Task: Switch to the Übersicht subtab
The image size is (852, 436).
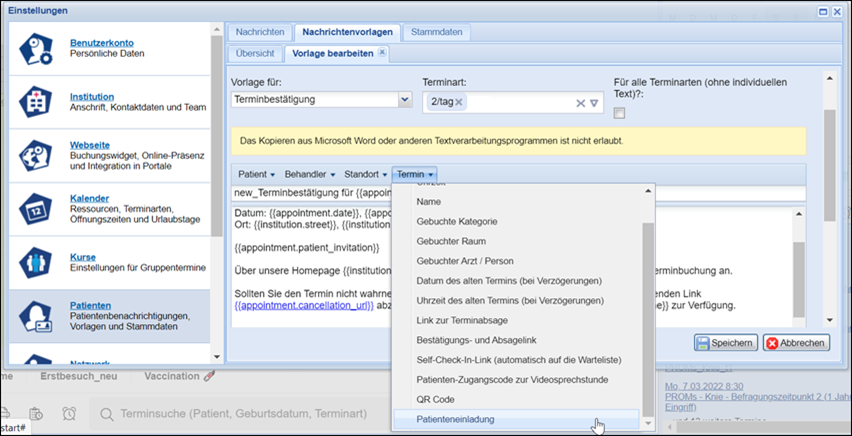Action: pyautogui.click(x=255, y=53)
